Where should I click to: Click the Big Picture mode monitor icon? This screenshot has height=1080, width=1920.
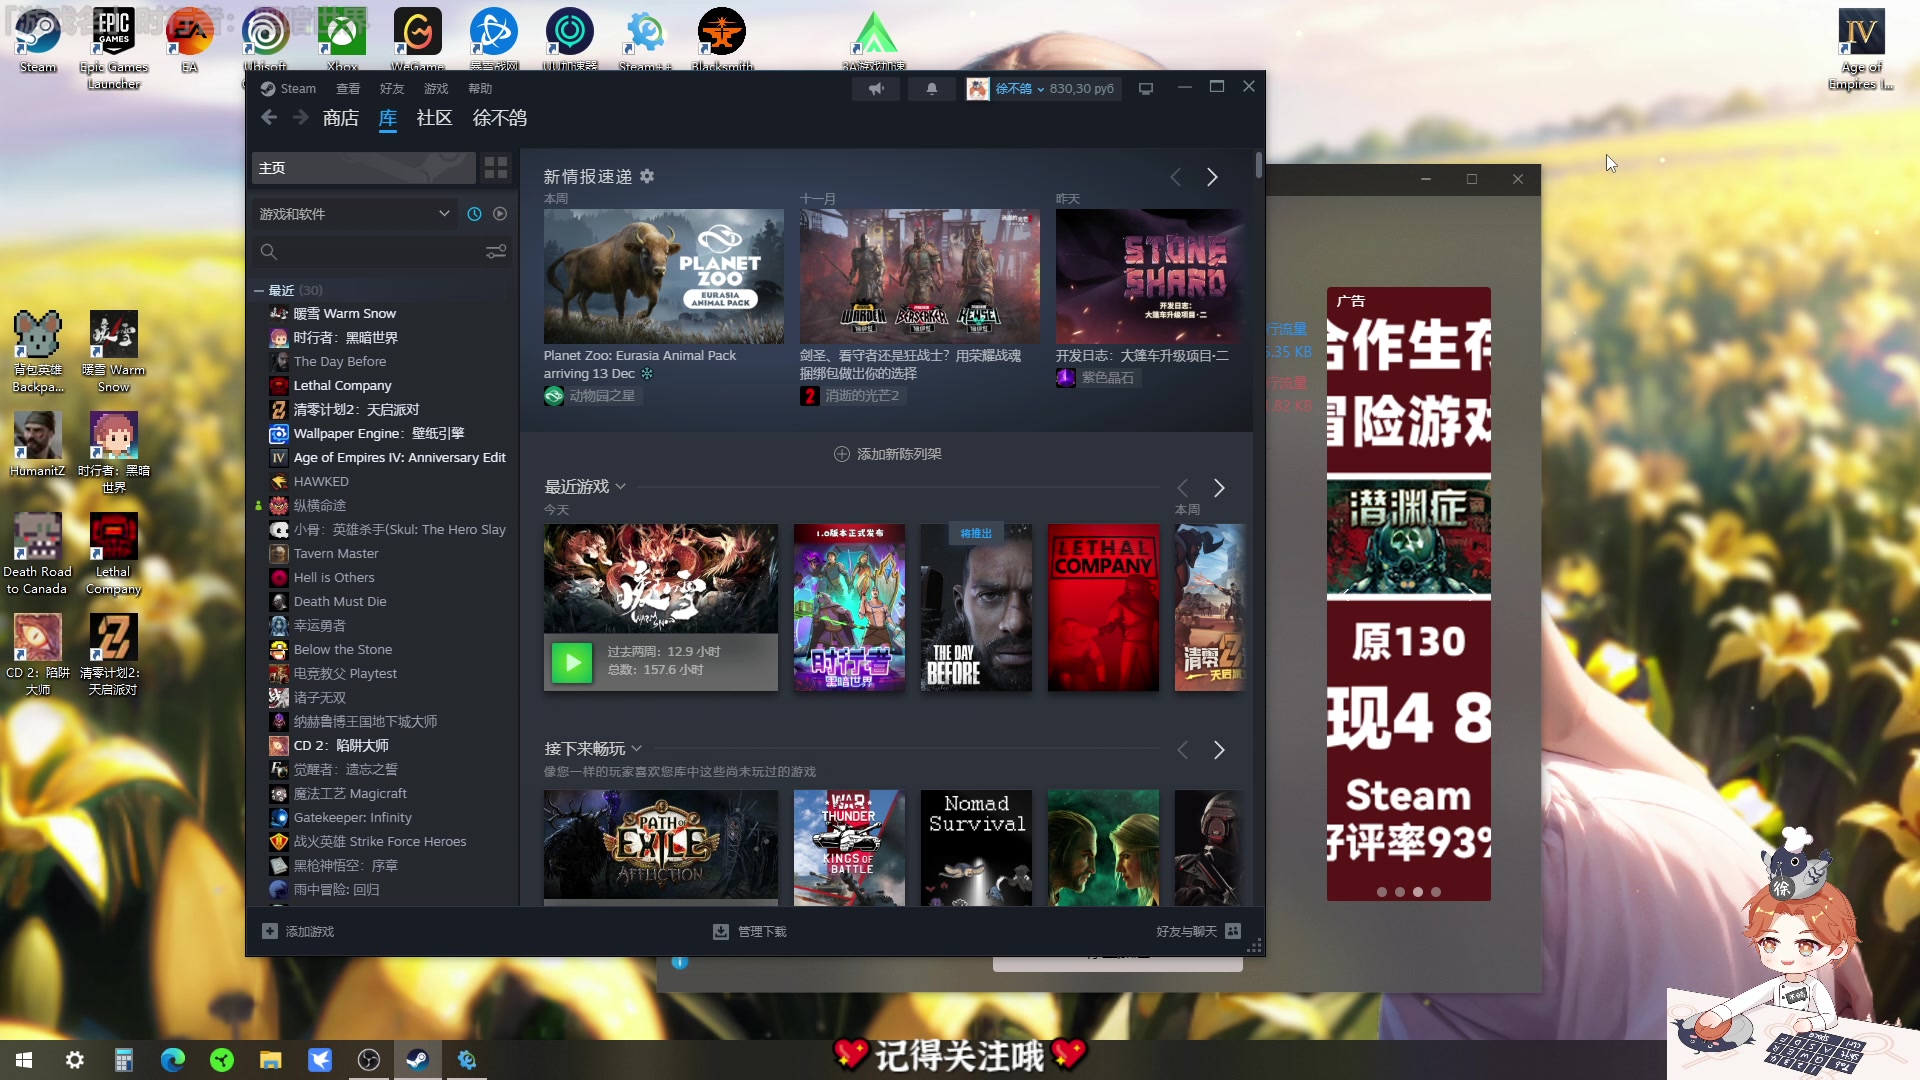1146,89
